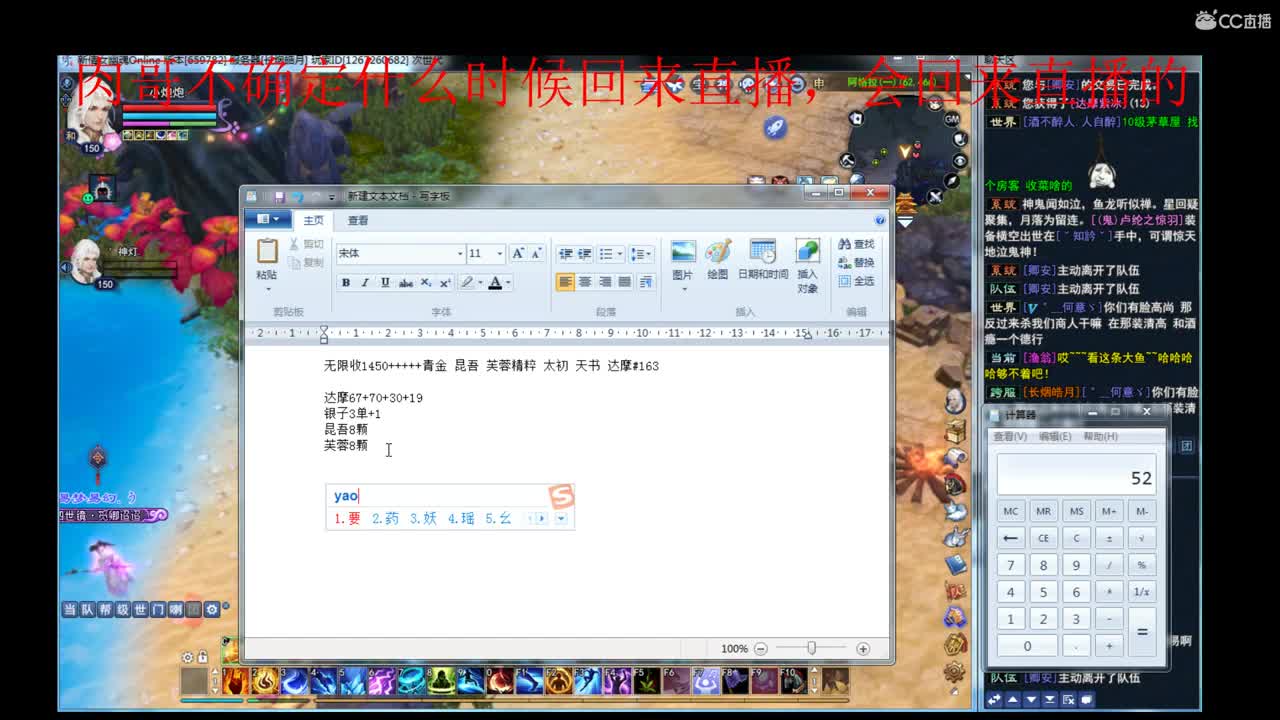The width and height of the screenshot is (1280, 720).
Task: Select center text alignment
Action: point(585,282)
